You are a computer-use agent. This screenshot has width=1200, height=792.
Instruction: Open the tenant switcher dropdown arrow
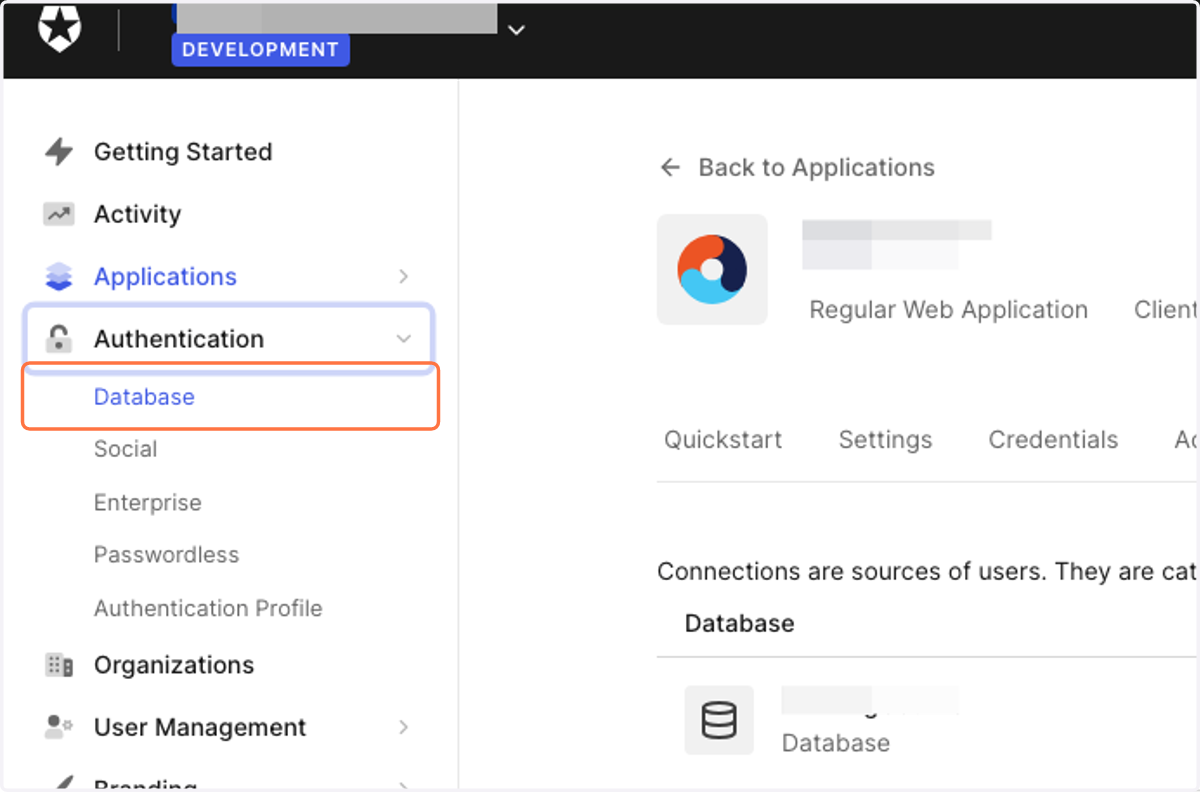516,30
